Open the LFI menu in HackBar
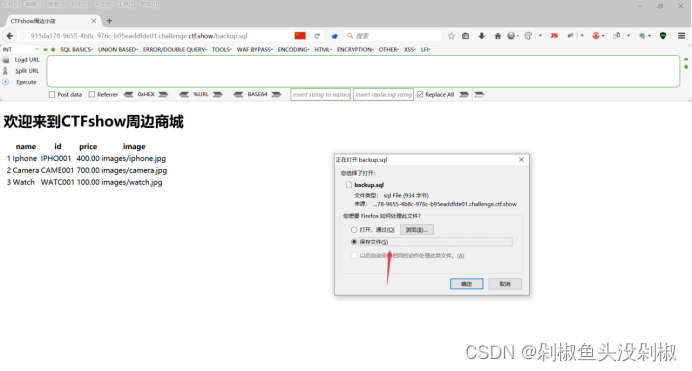This screenshot has height=371, width=692. click(x=425, y=49)
